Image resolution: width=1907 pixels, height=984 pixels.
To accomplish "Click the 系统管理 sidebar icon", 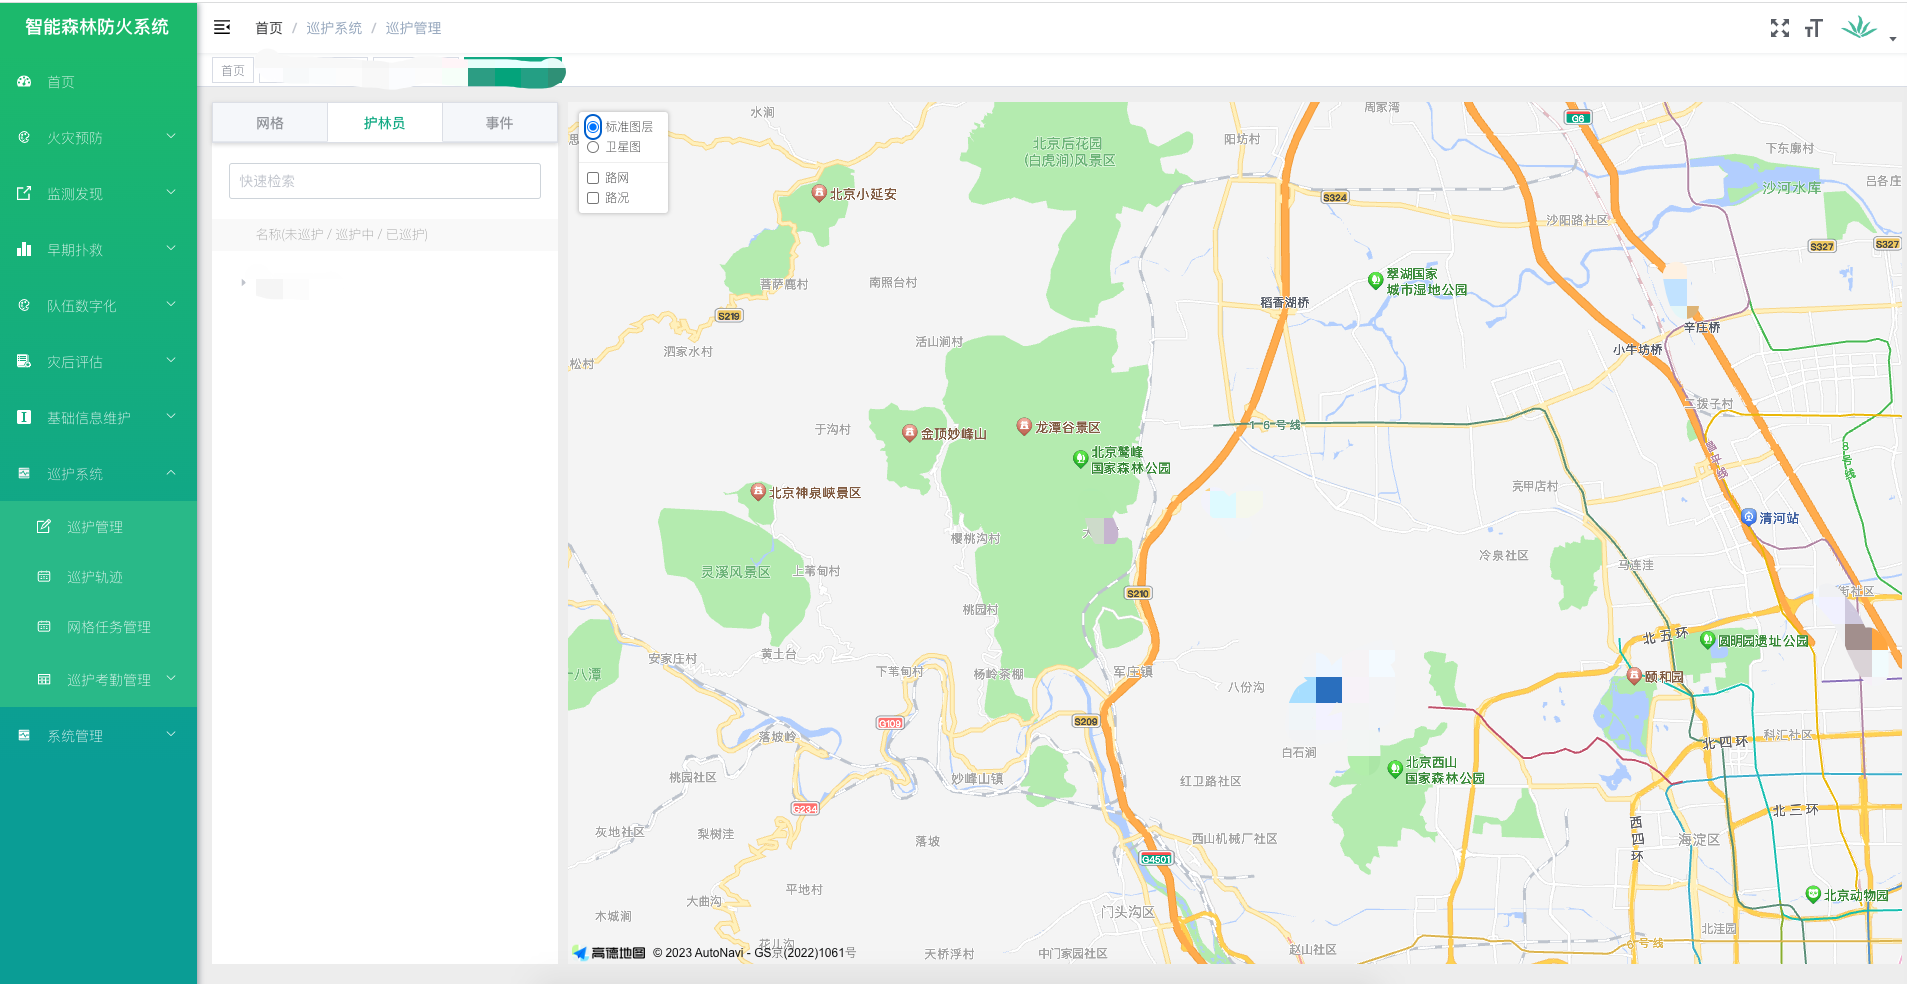I will pyautogui.click(x=24, y=736).
